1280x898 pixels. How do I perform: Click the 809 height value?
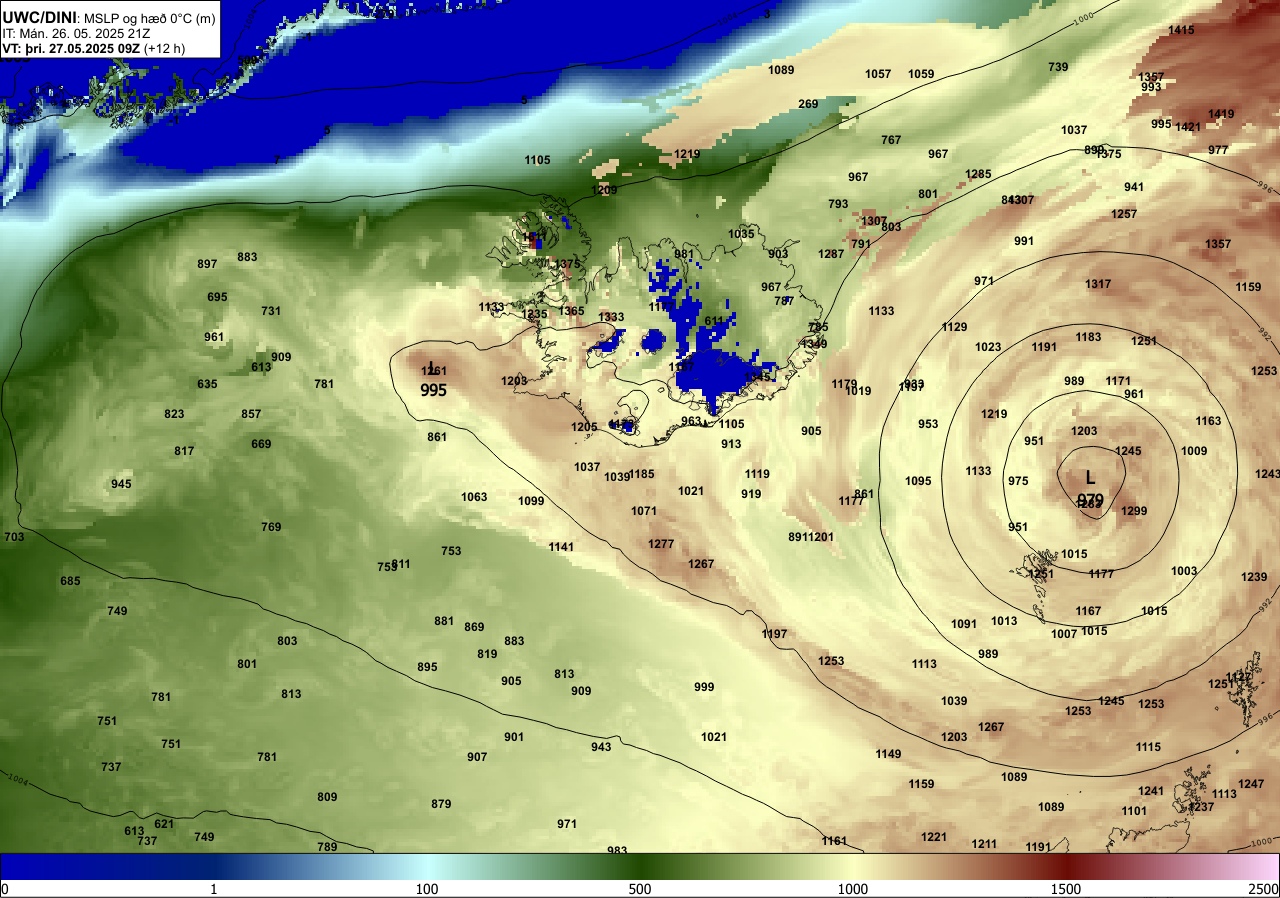coord(327,797)
